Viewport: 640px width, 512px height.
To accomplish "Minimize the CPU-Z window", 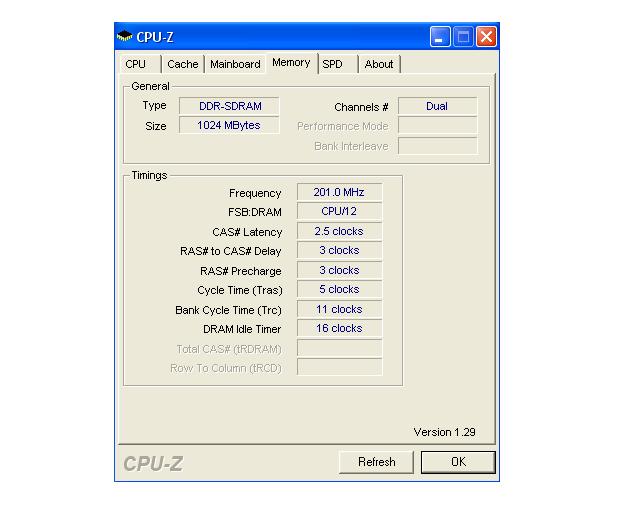I will [x=440, y=37].
